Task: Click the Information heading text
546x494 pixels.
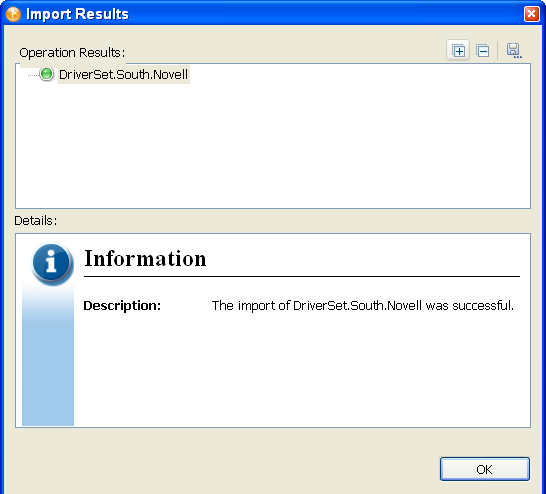Action: click(145, 259)
